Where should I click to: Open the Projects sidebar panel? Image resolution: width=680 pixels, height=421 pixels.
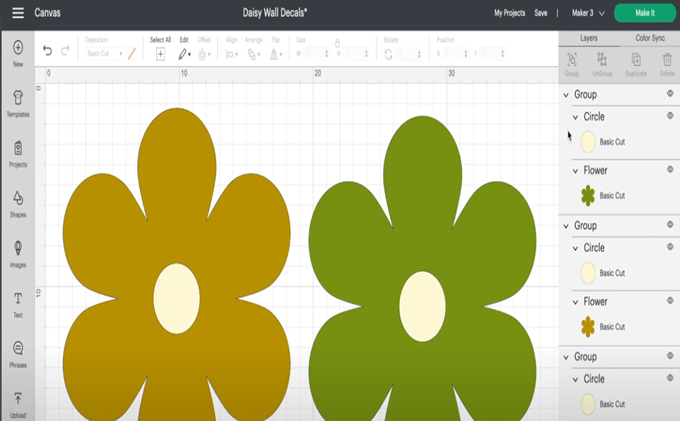tap(18, 154)
